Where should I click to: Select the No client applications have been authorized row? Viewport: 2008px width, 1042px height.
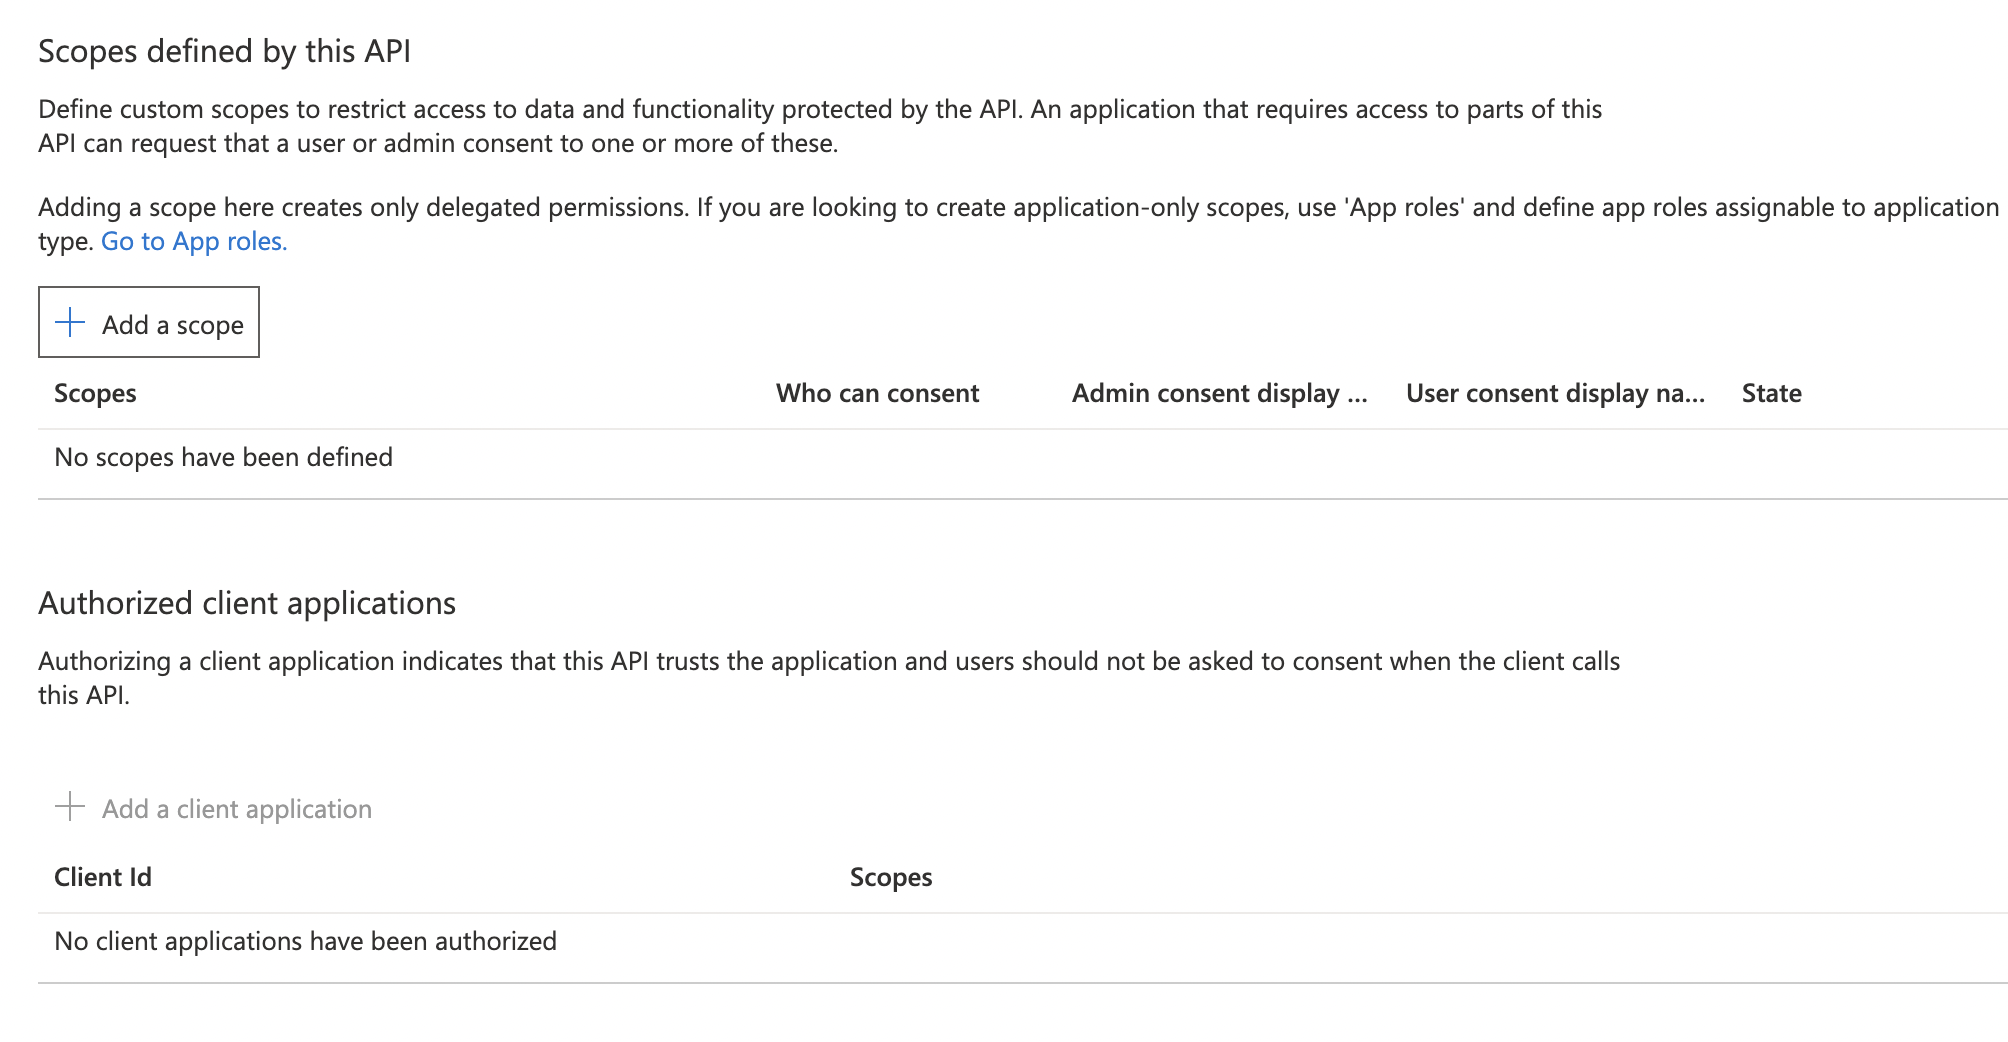(306, 942)
